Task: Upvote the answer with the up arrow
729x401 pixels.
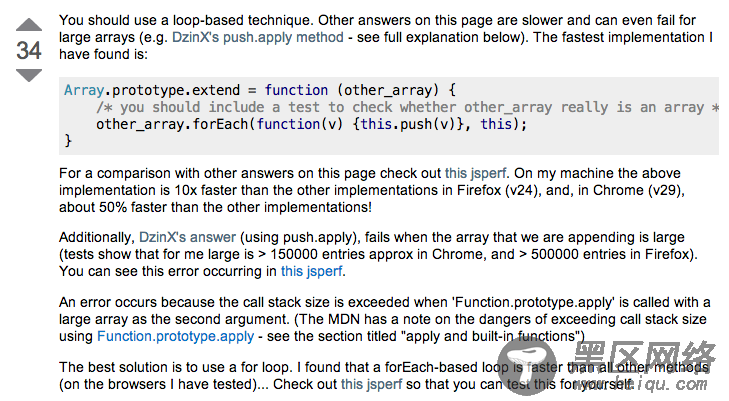Action: point(29,25)
